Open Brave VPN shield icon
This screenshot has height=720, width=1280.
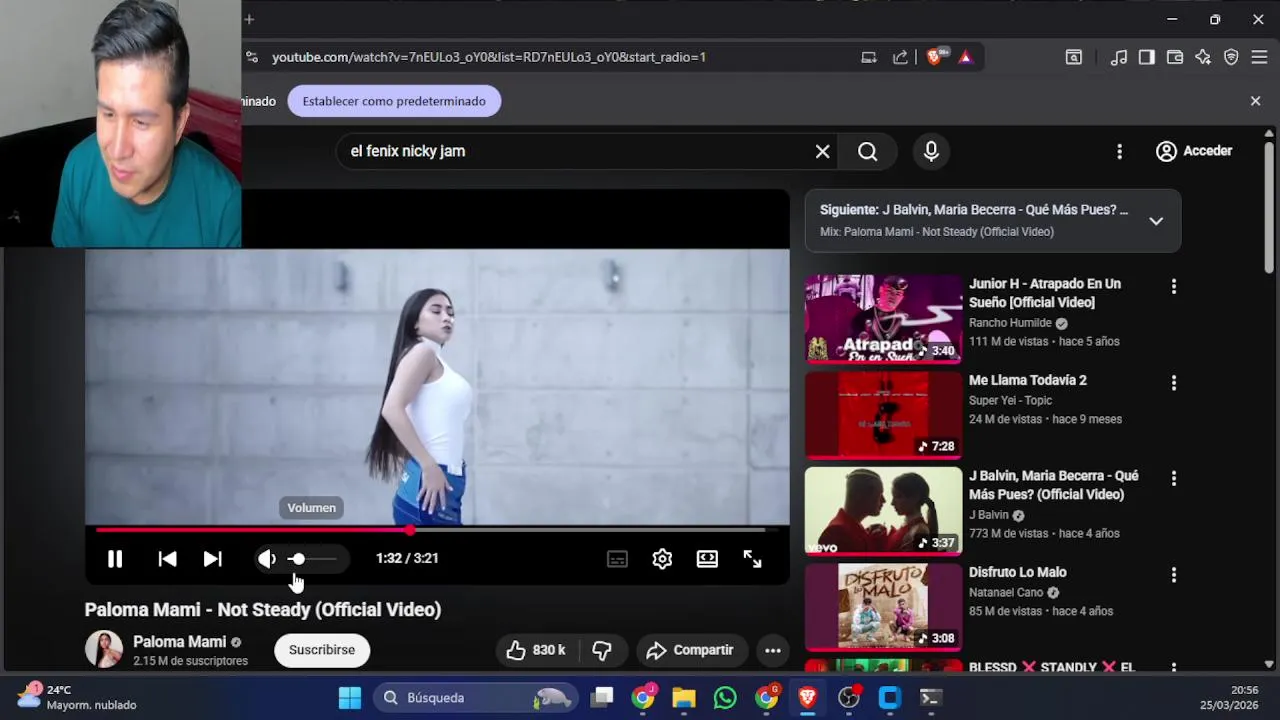pos(1231,57)
